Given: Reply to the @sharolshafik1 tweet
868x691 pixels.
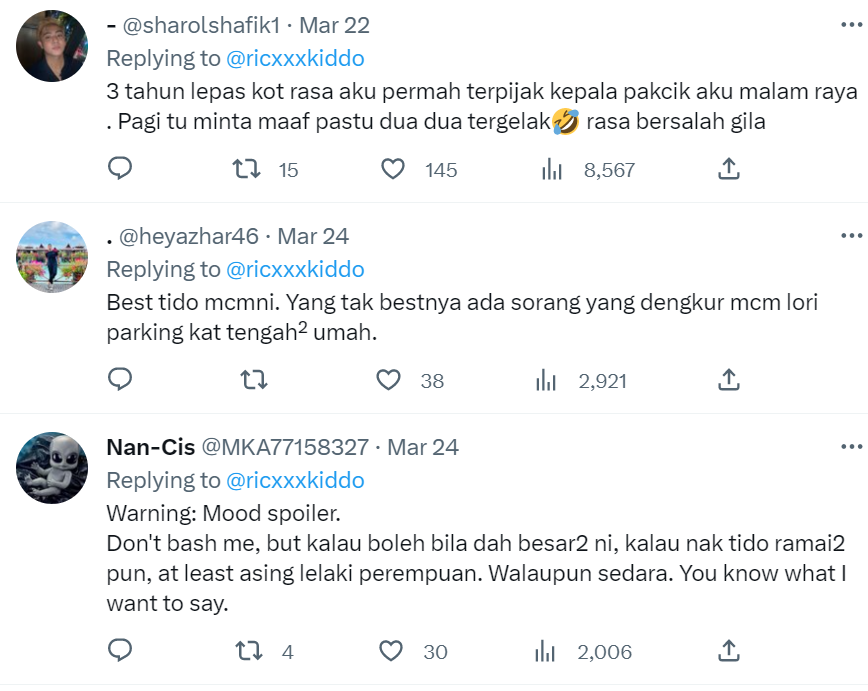Looking at the screenshot, I should click(120, 169).
